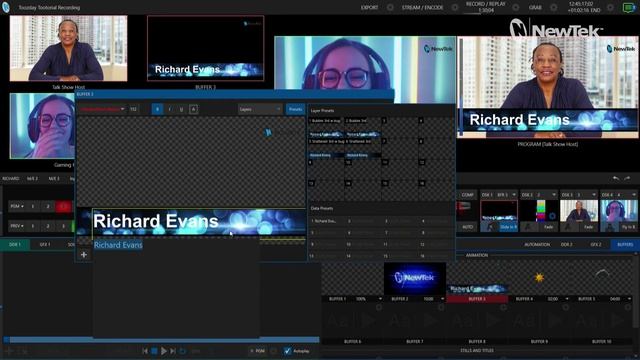640x360 pixels.
Task: Open the PGM row dropdown
Action: tap(17, 207)
